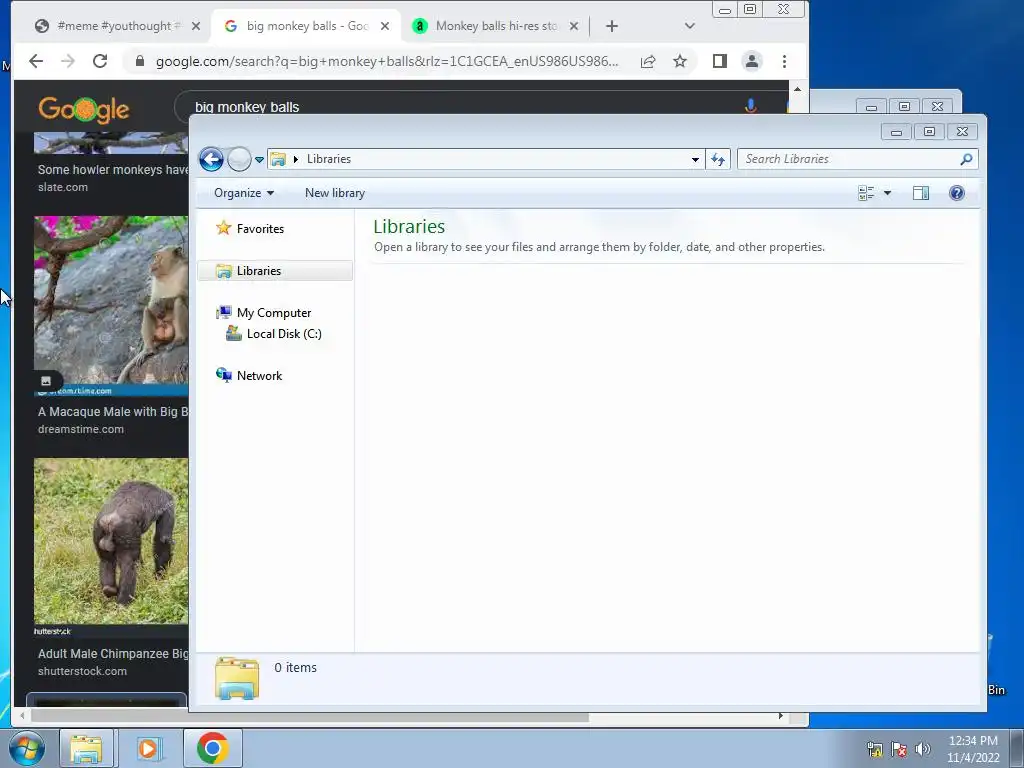Click the Explorer forward navigation button
Image resolution: width=1024 pixels, height=768 pixels.
(239, 159)
